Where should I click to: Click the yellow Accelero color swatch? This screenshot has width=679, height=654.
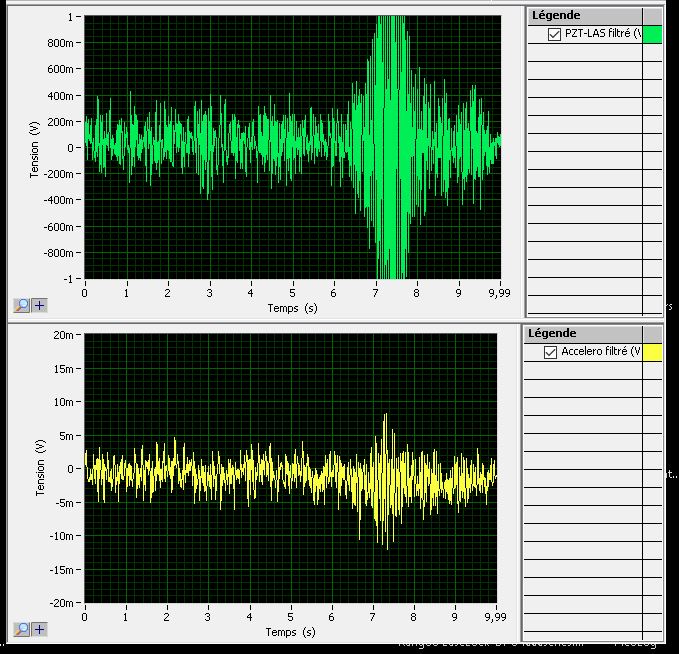(652, 352)
